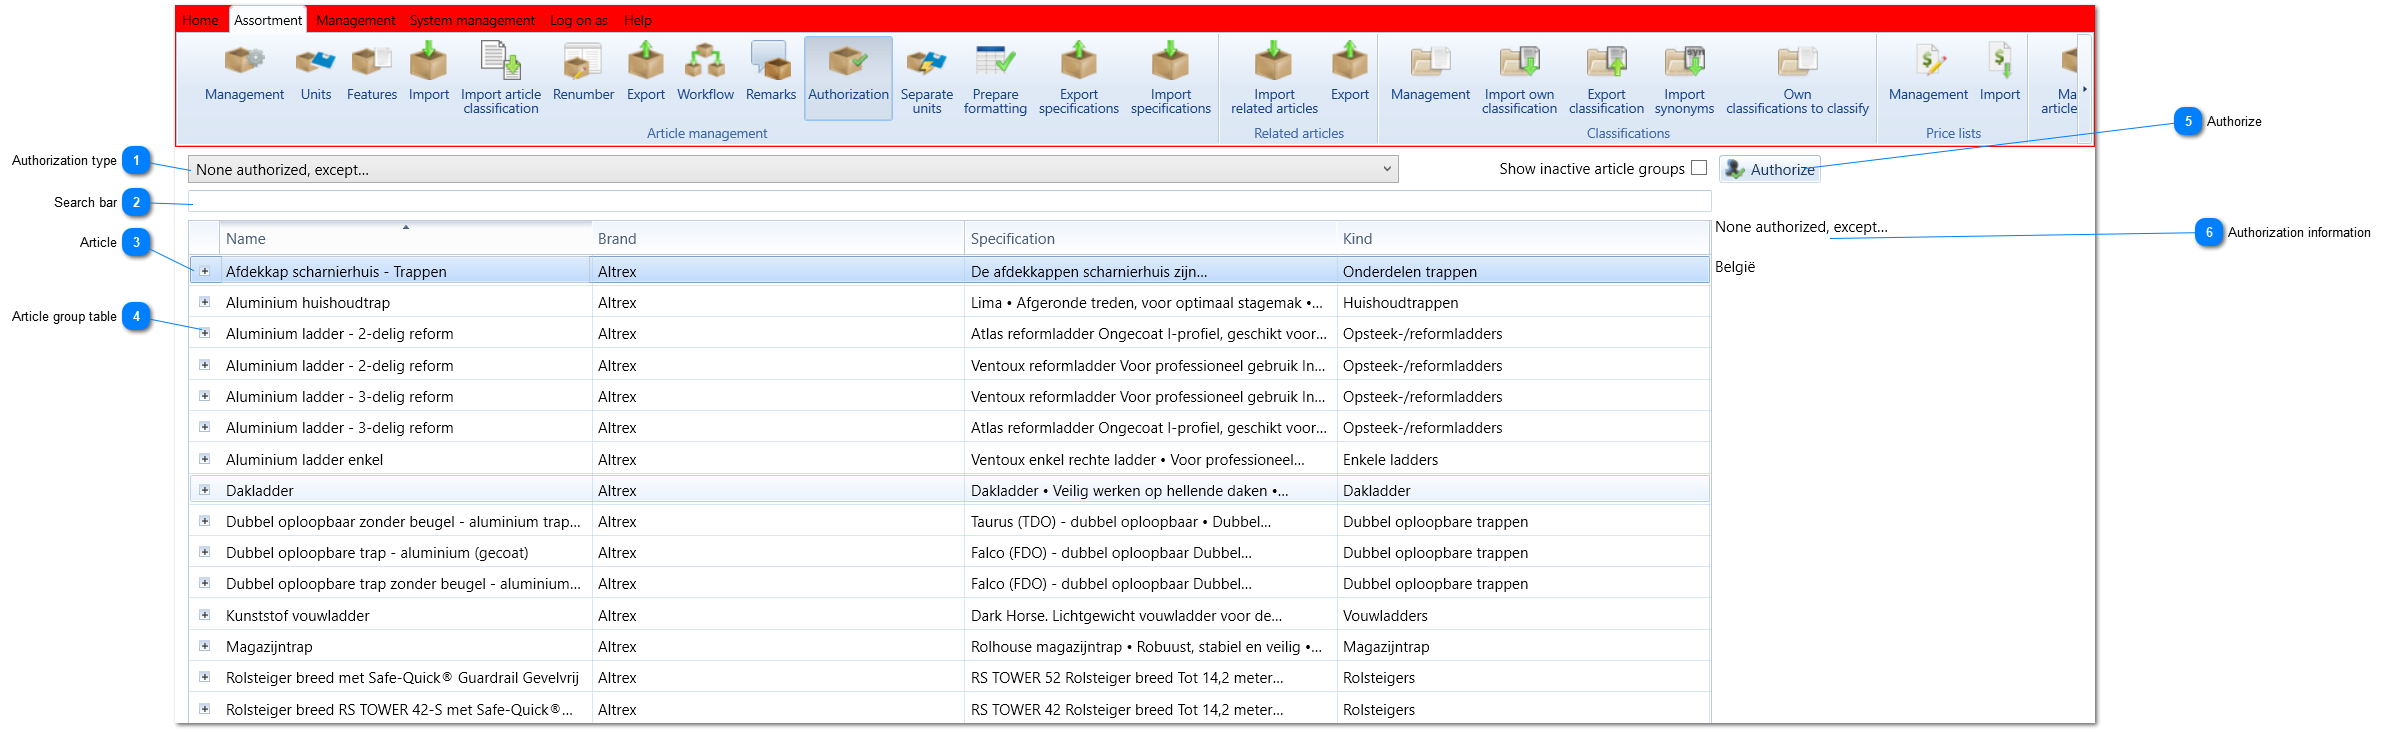Click the search bar field
Screen dimensions: 2387x732
(949, 201)
